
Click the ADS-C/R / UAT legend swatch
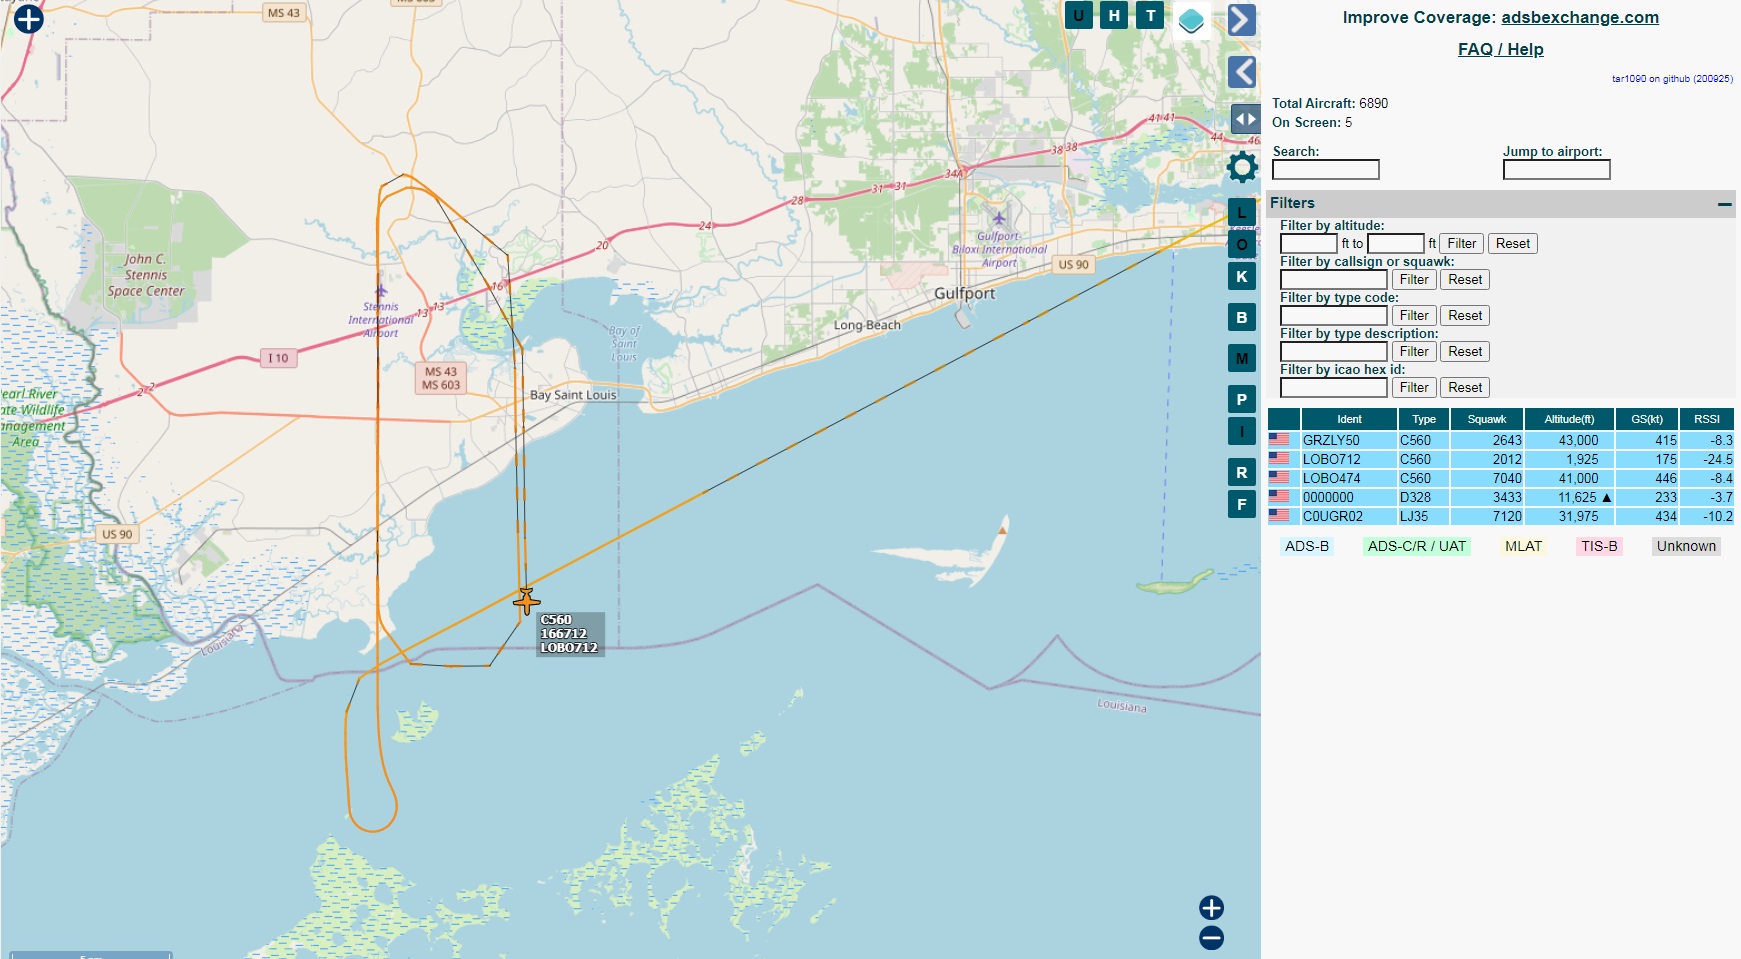(x=1416, y=546)
